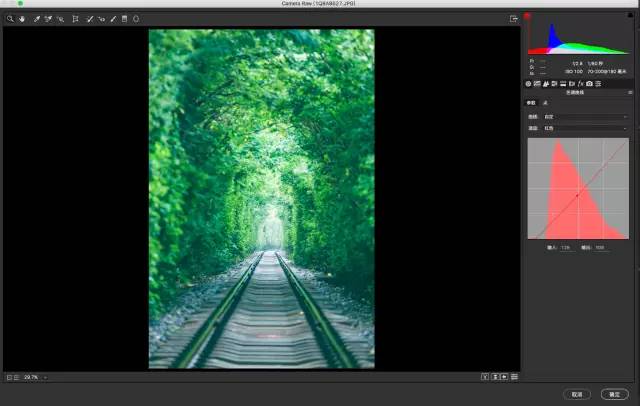Select the Hand tool
The image size is (640, 406).
(x=21, y=18)
